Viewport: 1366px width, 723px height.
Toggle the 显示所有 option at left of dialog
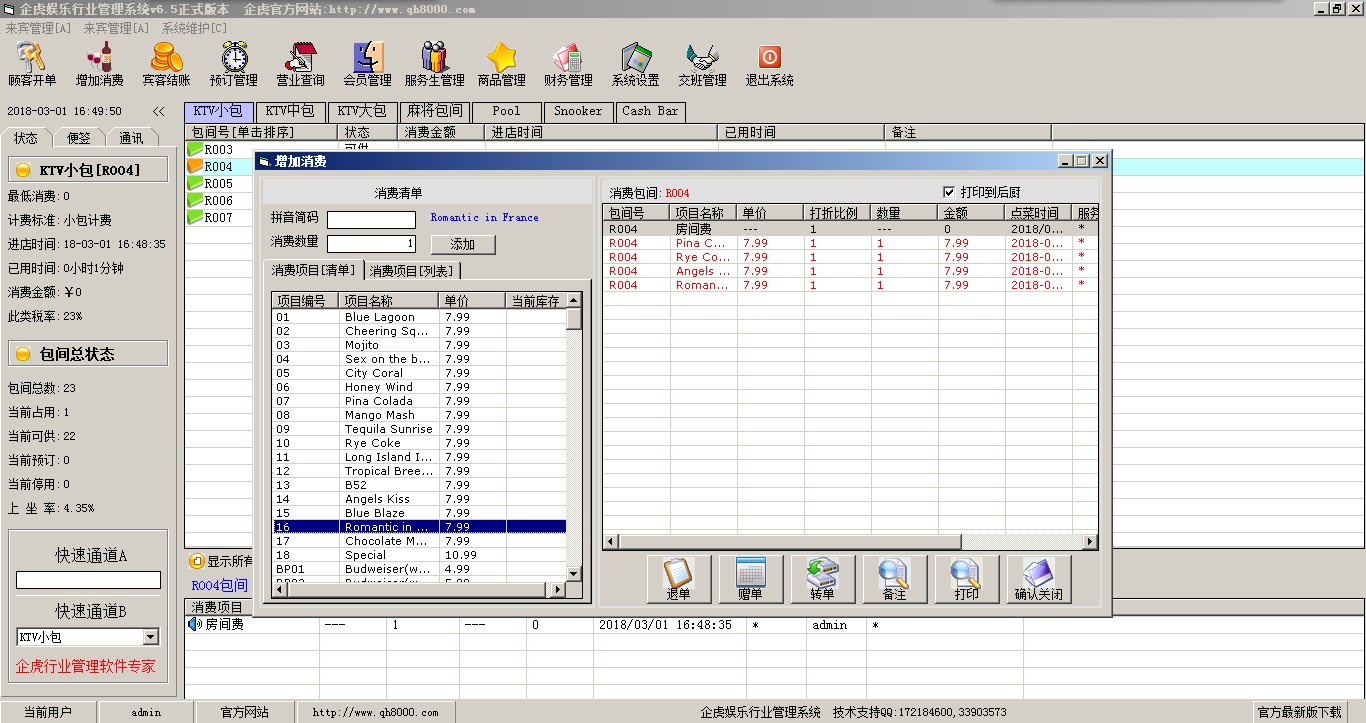pos(197,561)
